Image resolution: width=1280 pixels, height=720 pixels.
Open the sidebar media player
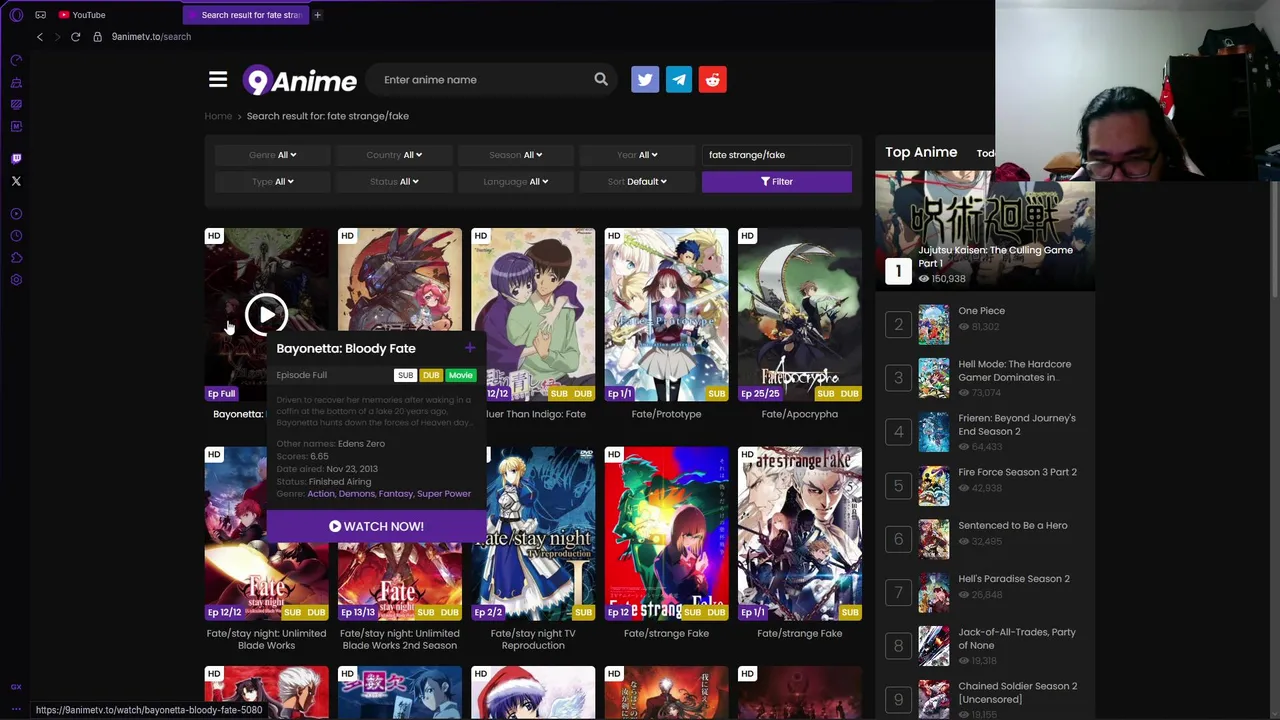pyautogui.click(x=16, y=214)
